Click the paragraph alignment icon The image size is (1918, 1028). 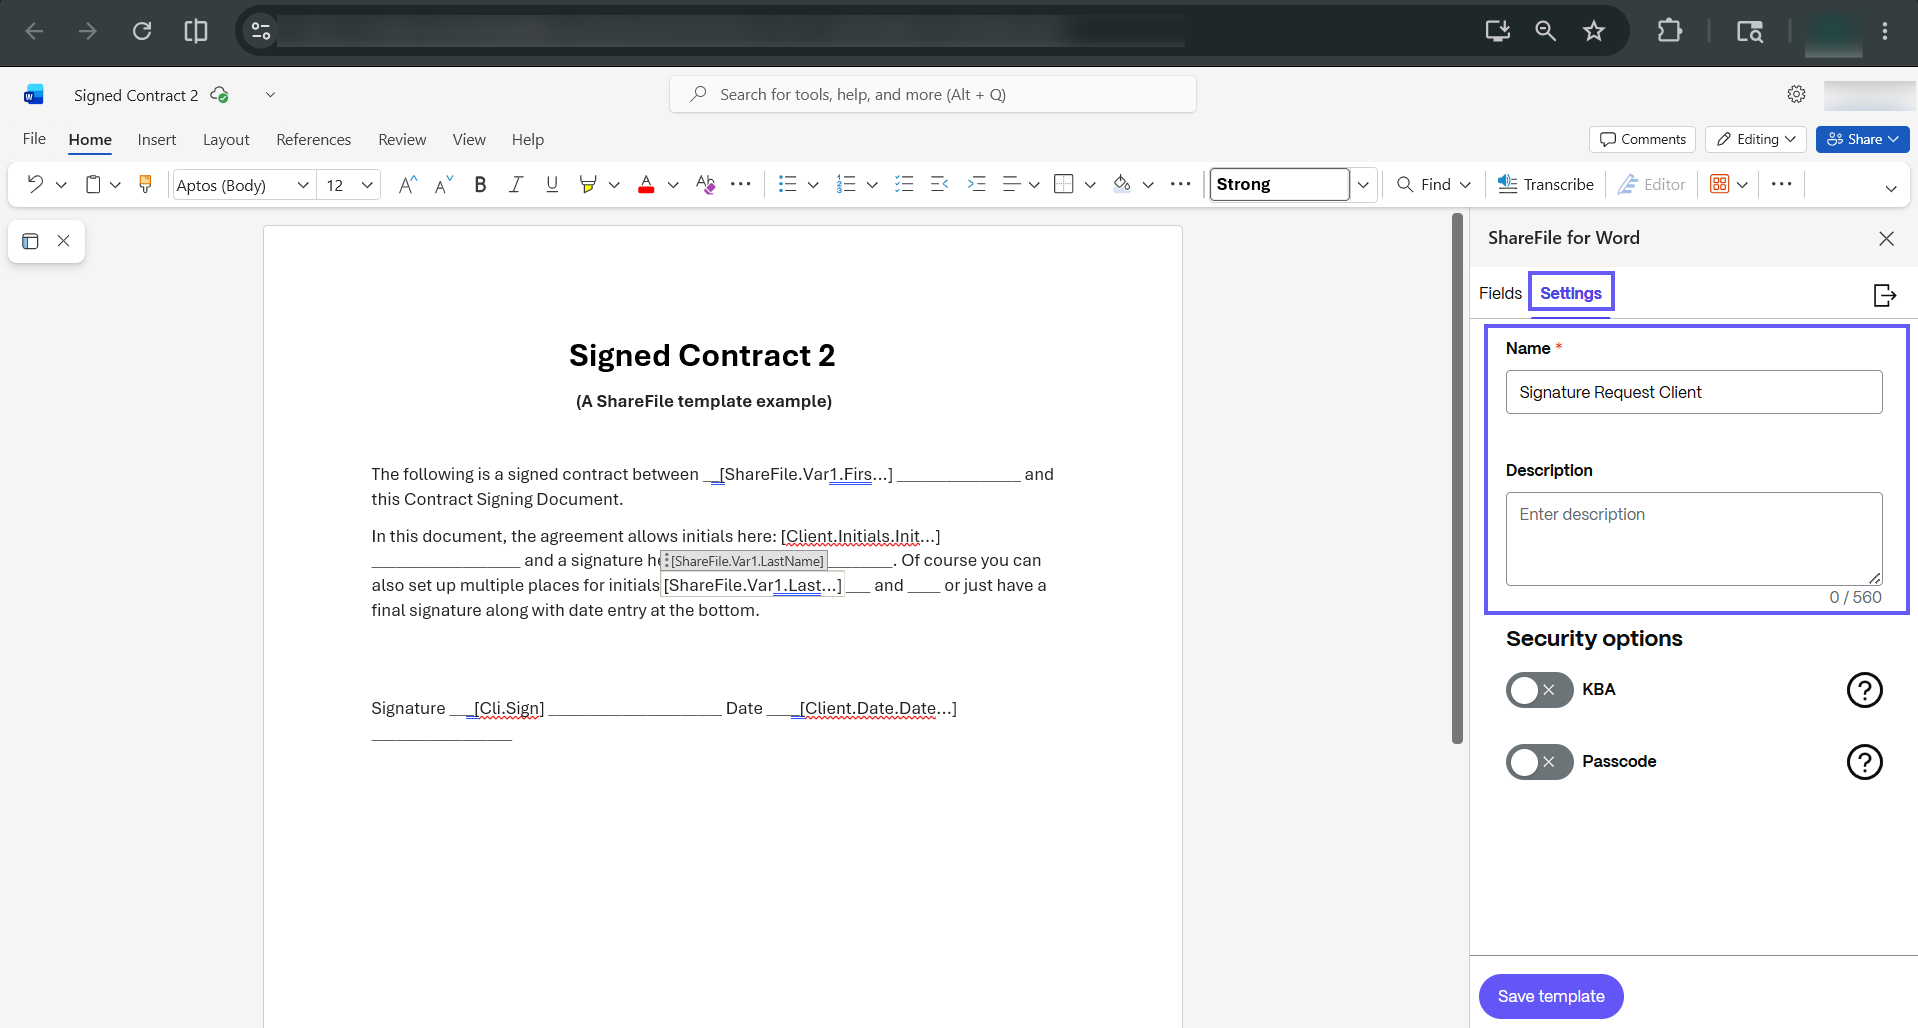(x=1012, y=184)
